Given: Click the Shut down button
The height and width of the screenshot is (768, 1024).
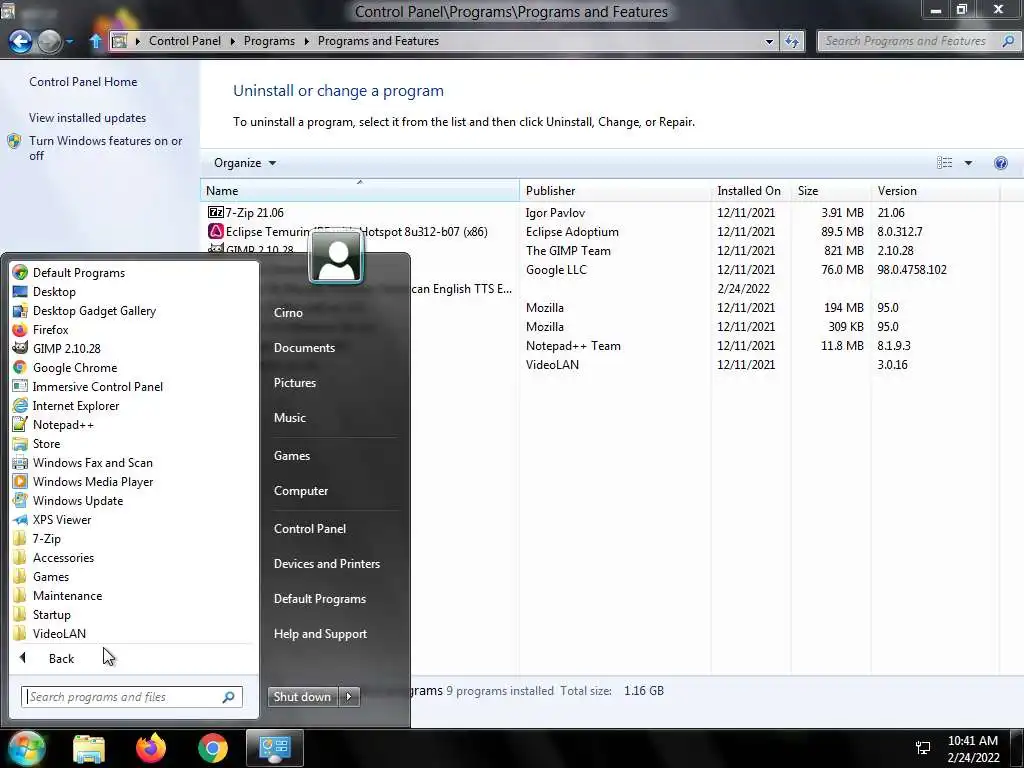Looking at the screenshot, I should pyautogui.click(x=302, y=697).
